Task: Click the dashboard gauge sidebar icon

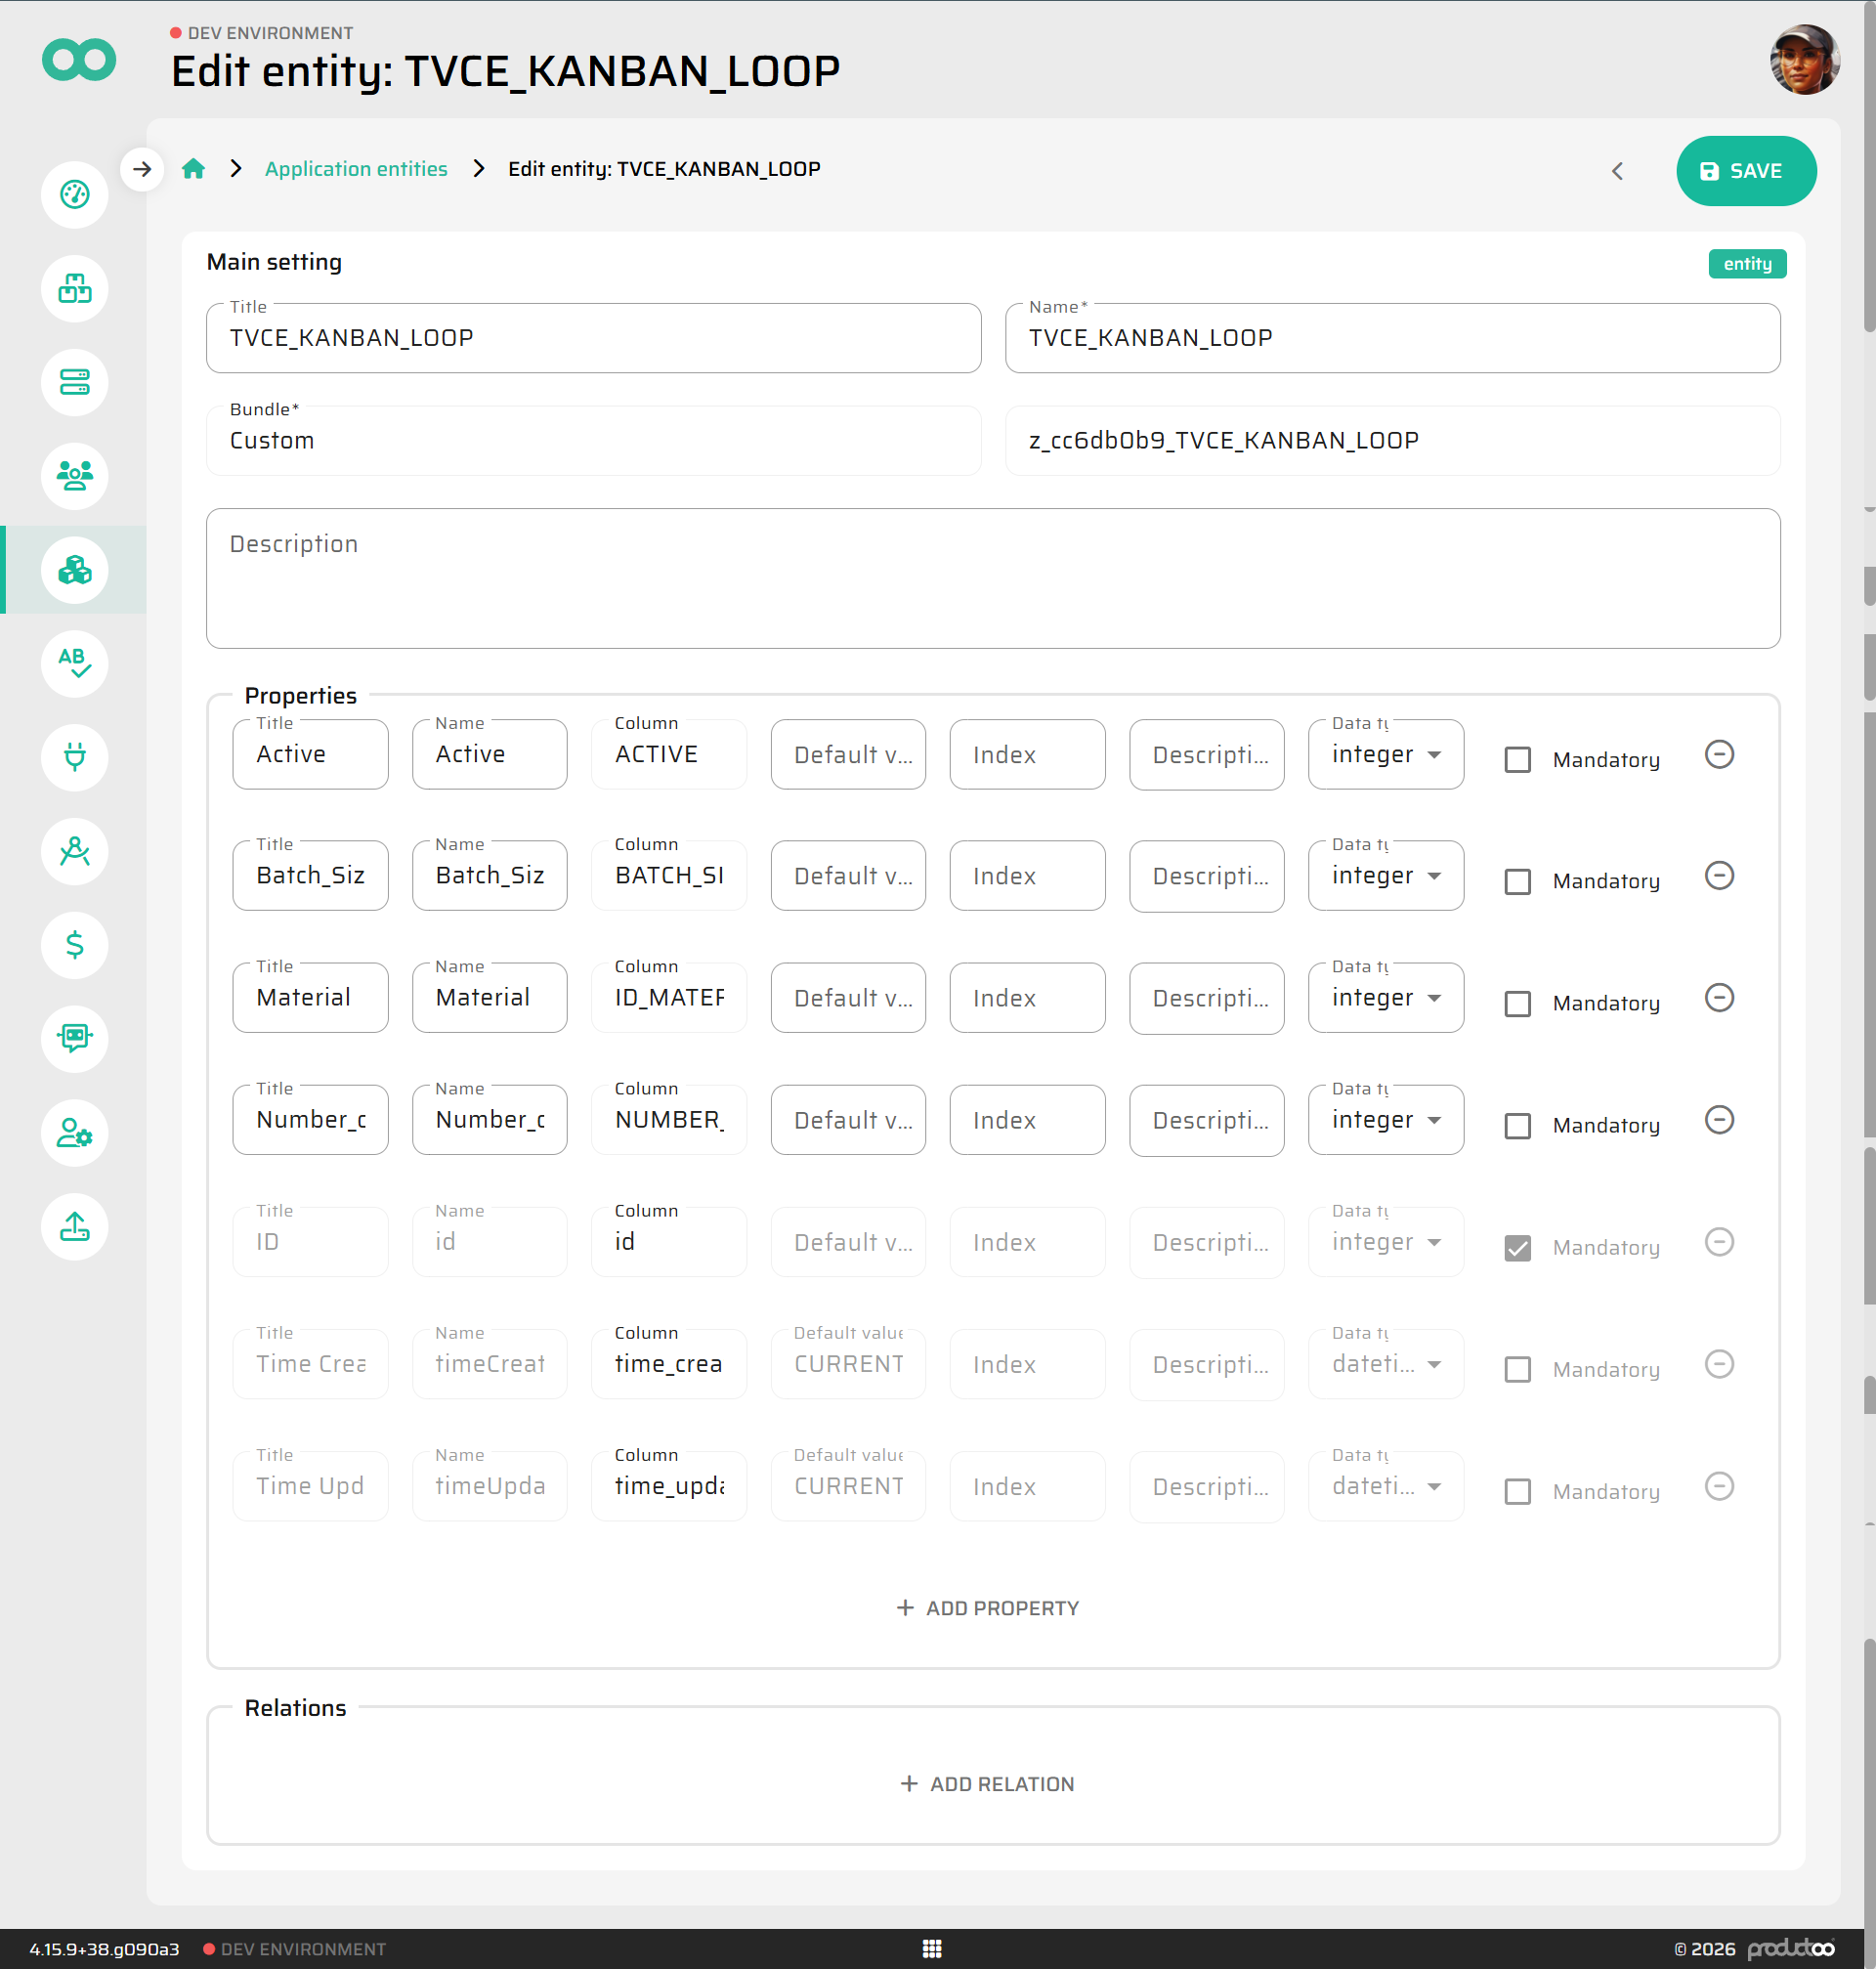Action: [75, 195]
